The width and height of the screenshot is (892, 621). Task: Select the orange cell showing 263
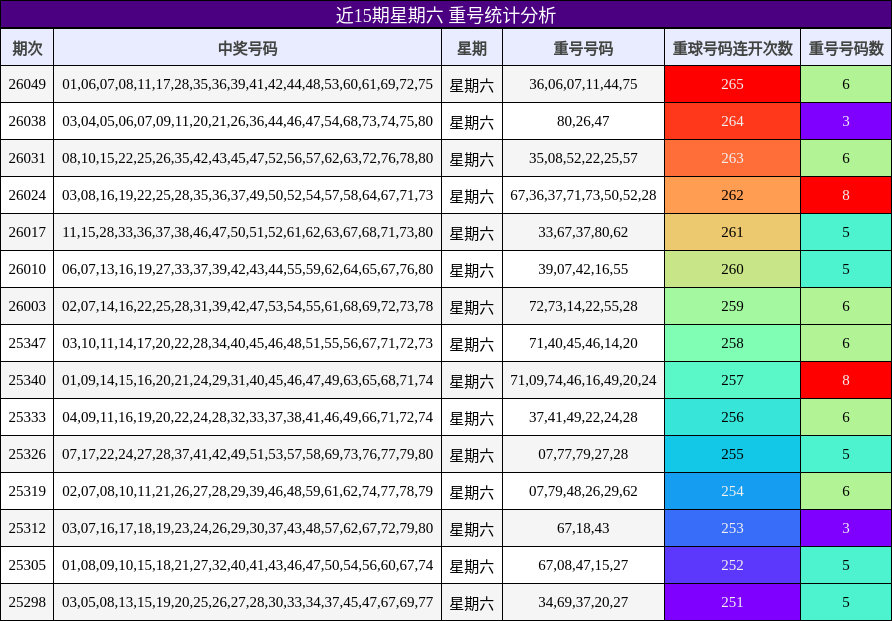click(731, 158)
